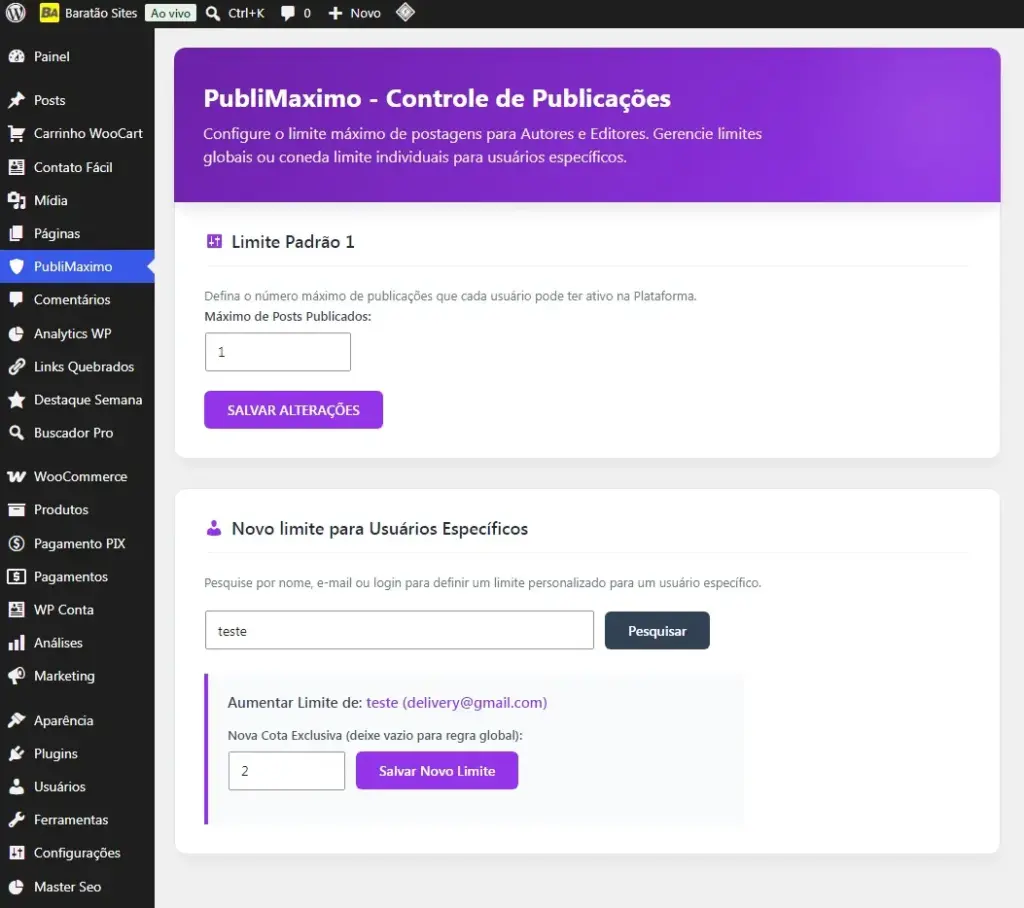
Task: Select Mídia menu label
Action: coord(50,201)
